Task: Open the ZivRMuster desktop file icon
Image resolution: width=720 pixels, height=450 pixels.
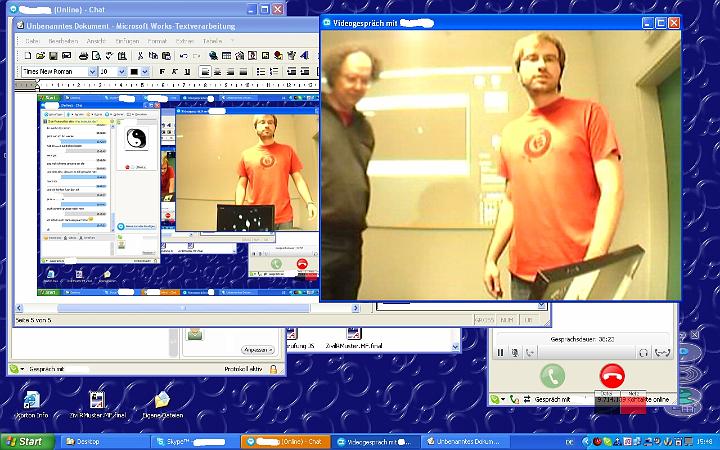Action: [97, 404]
